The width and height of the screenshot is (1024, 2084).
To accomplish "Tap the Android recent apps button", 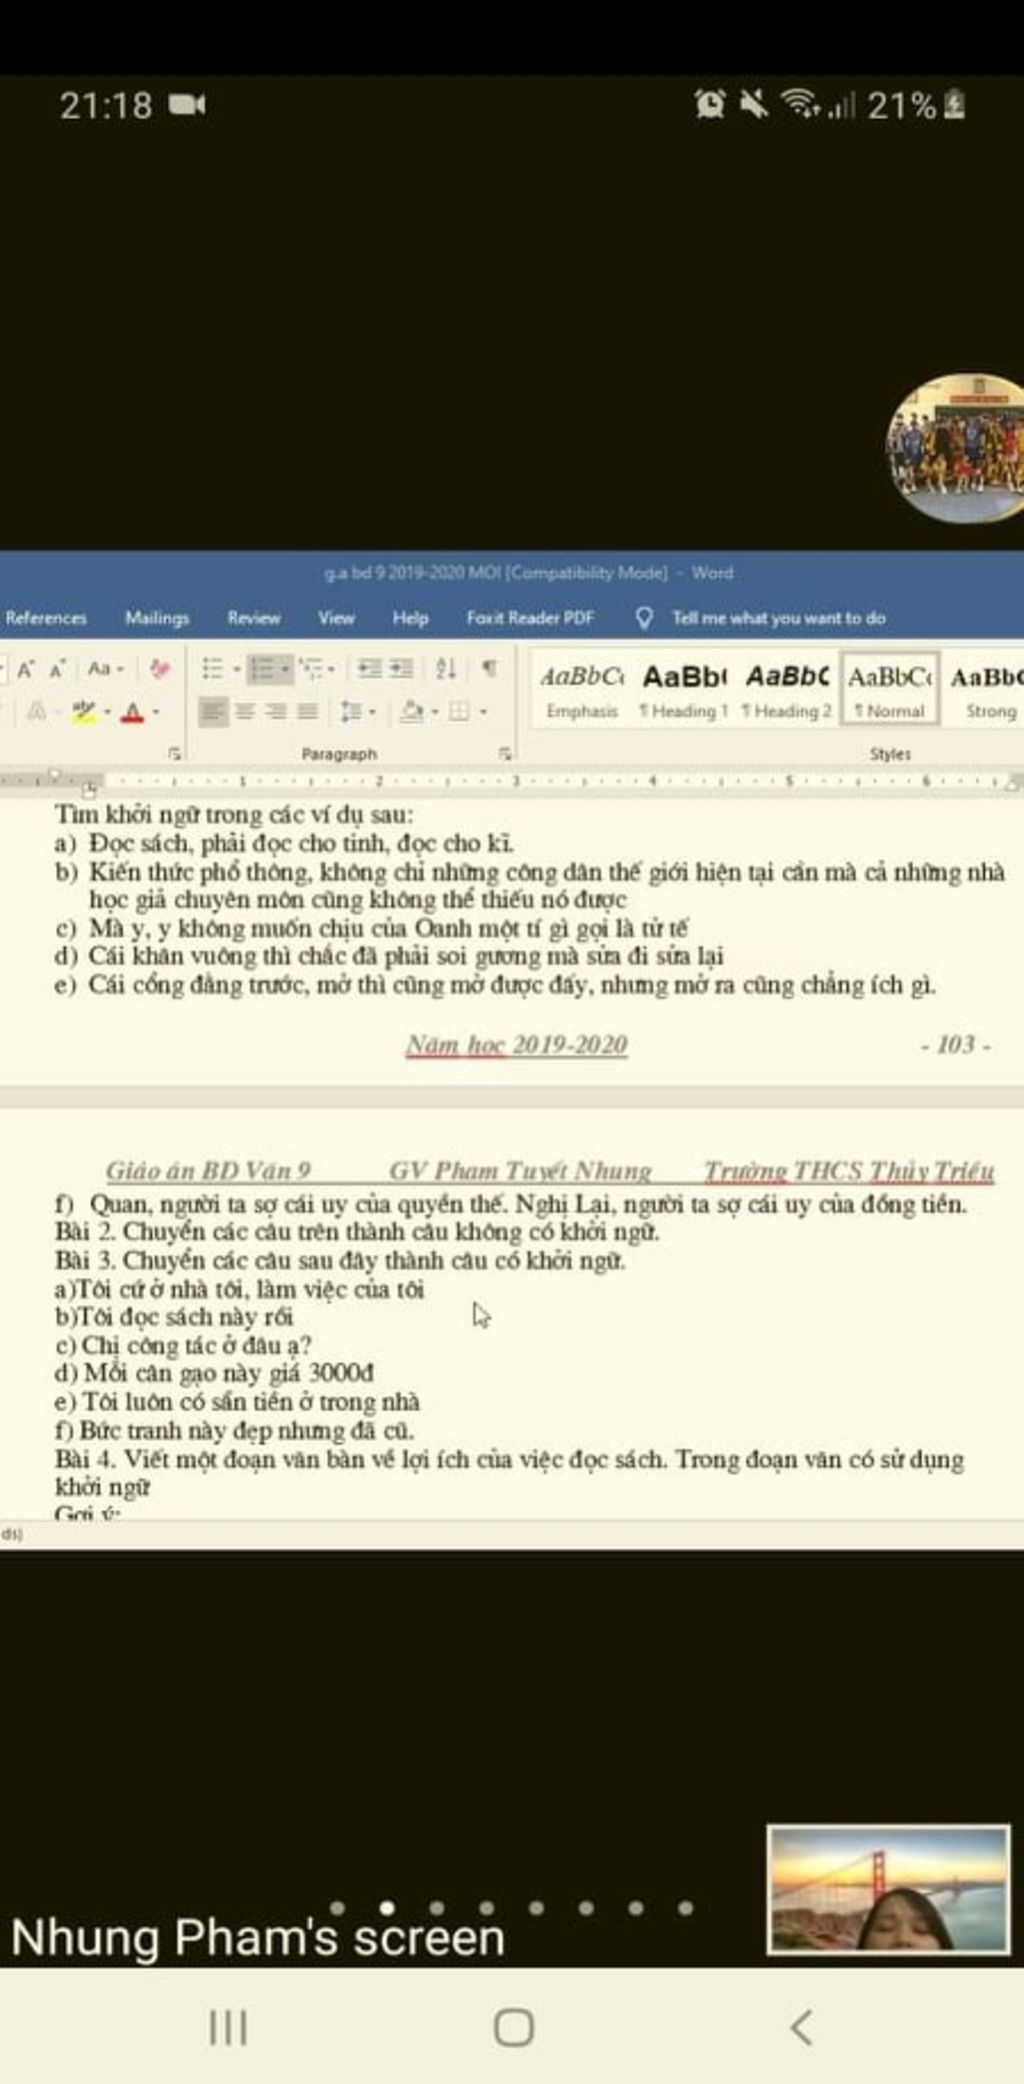I will [228, 2029].
